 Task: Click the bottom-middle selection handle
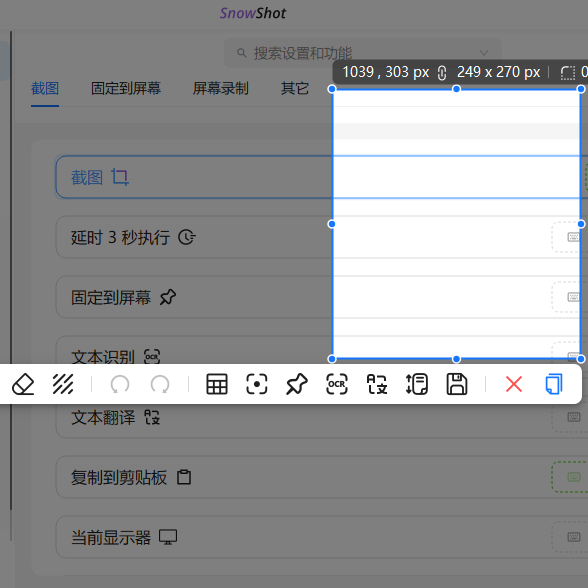(456, 359)
